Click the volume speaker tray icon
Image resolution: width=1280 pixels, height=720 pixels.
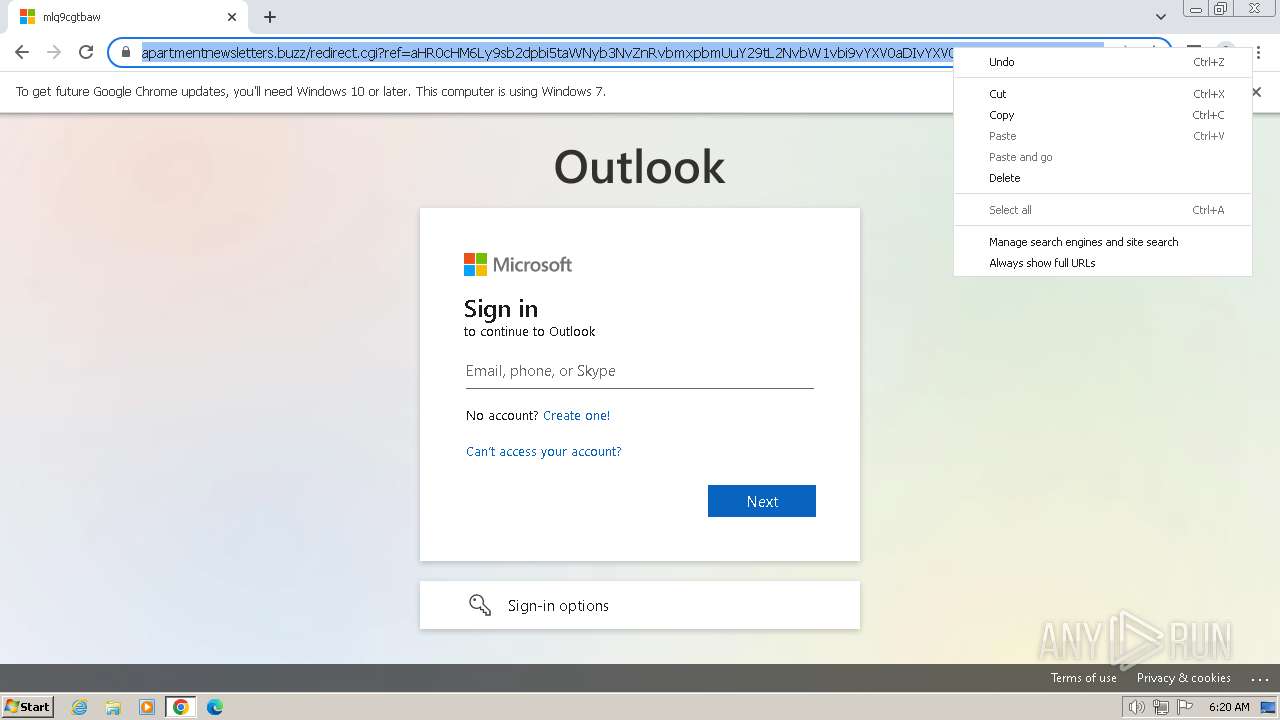tap(1136, 707)
